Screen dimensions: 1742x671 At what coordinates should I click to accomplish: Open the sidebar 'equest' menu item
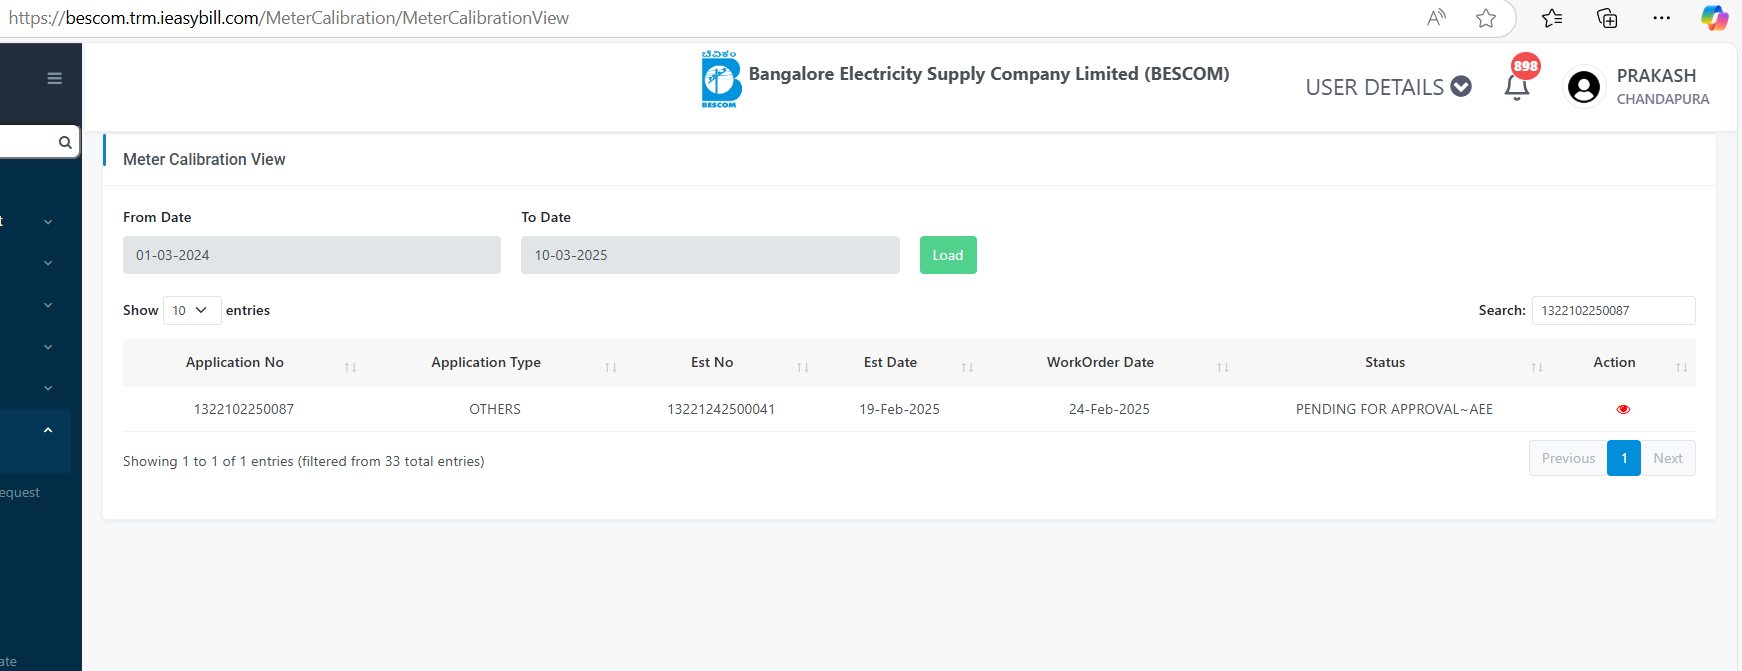coord(20,493)
